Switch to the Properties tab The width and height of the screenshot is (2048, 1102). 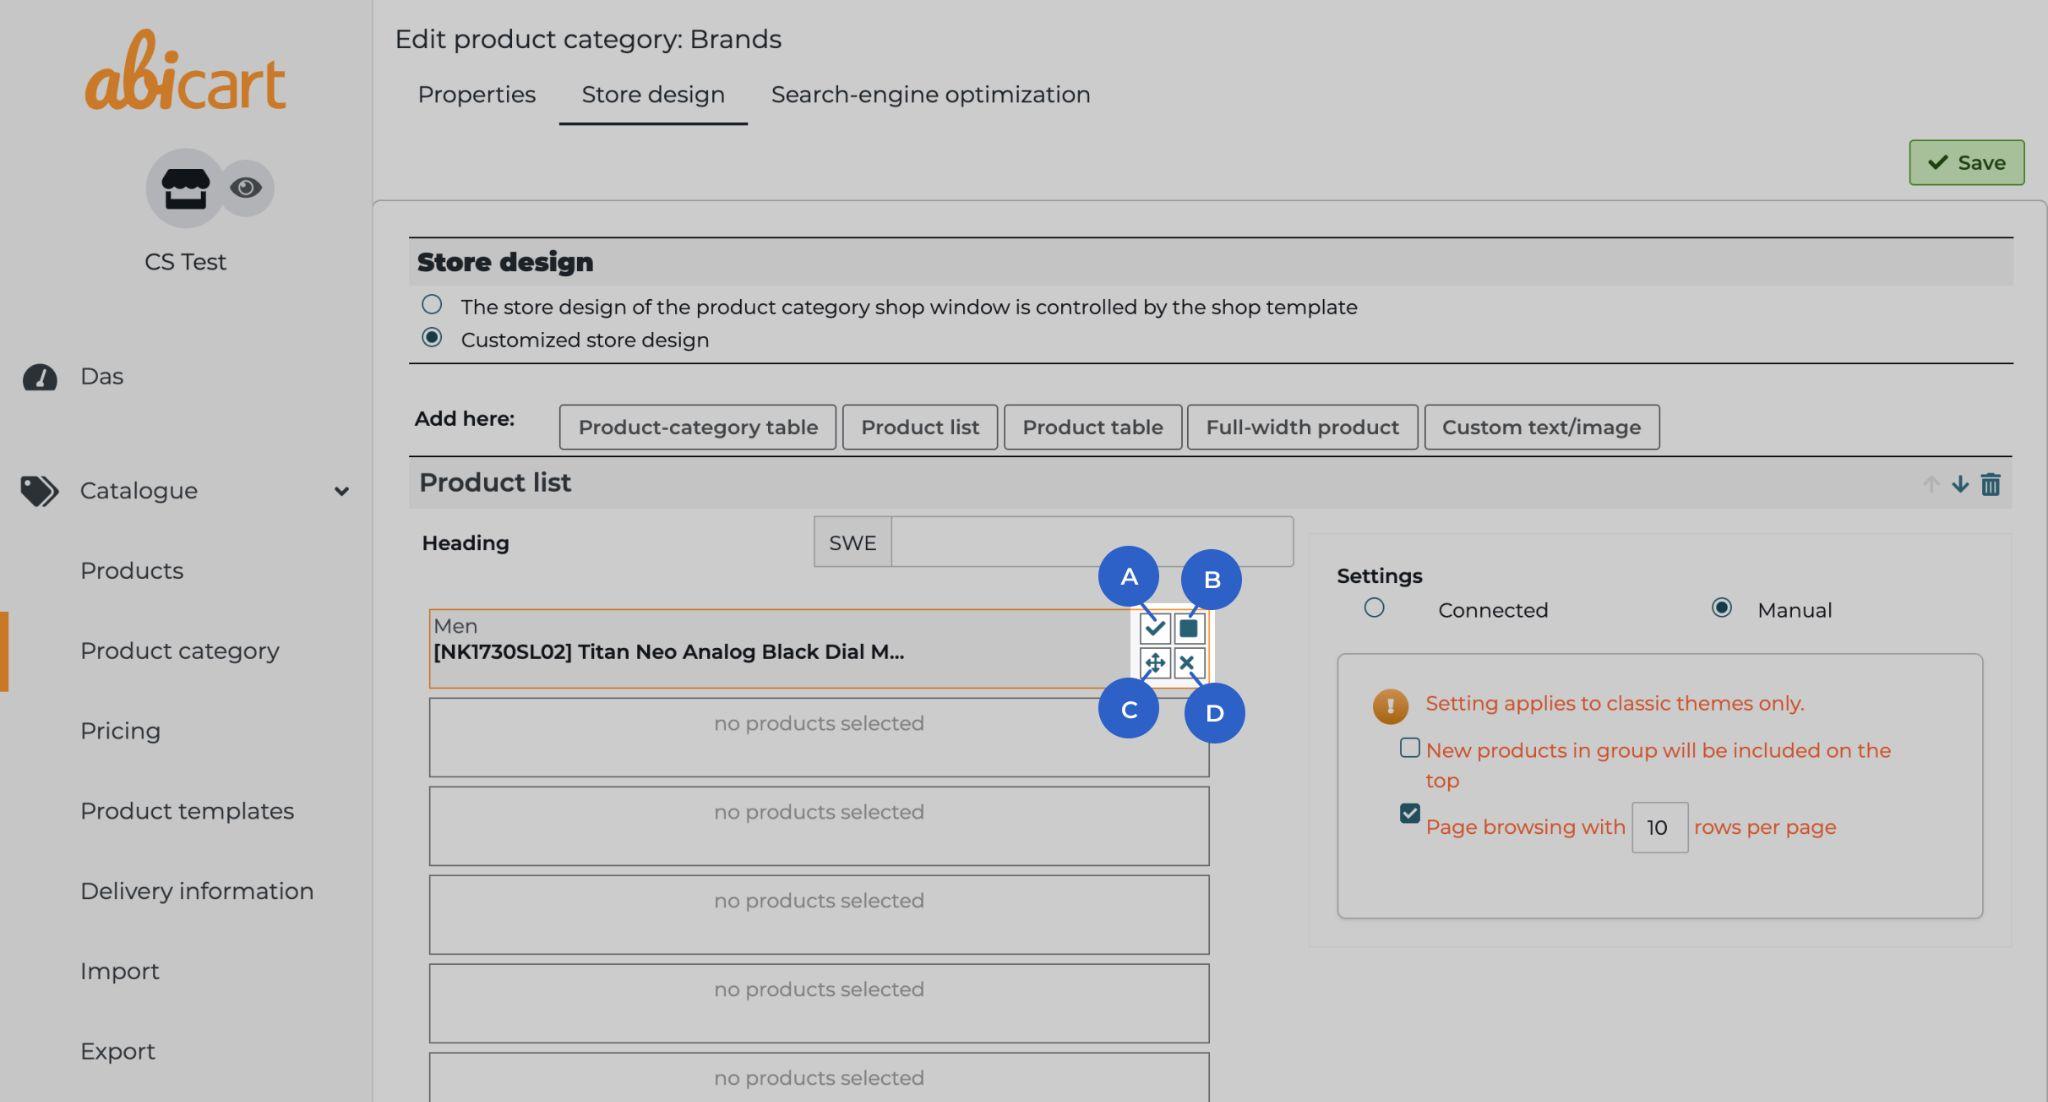tap(476, 94)
